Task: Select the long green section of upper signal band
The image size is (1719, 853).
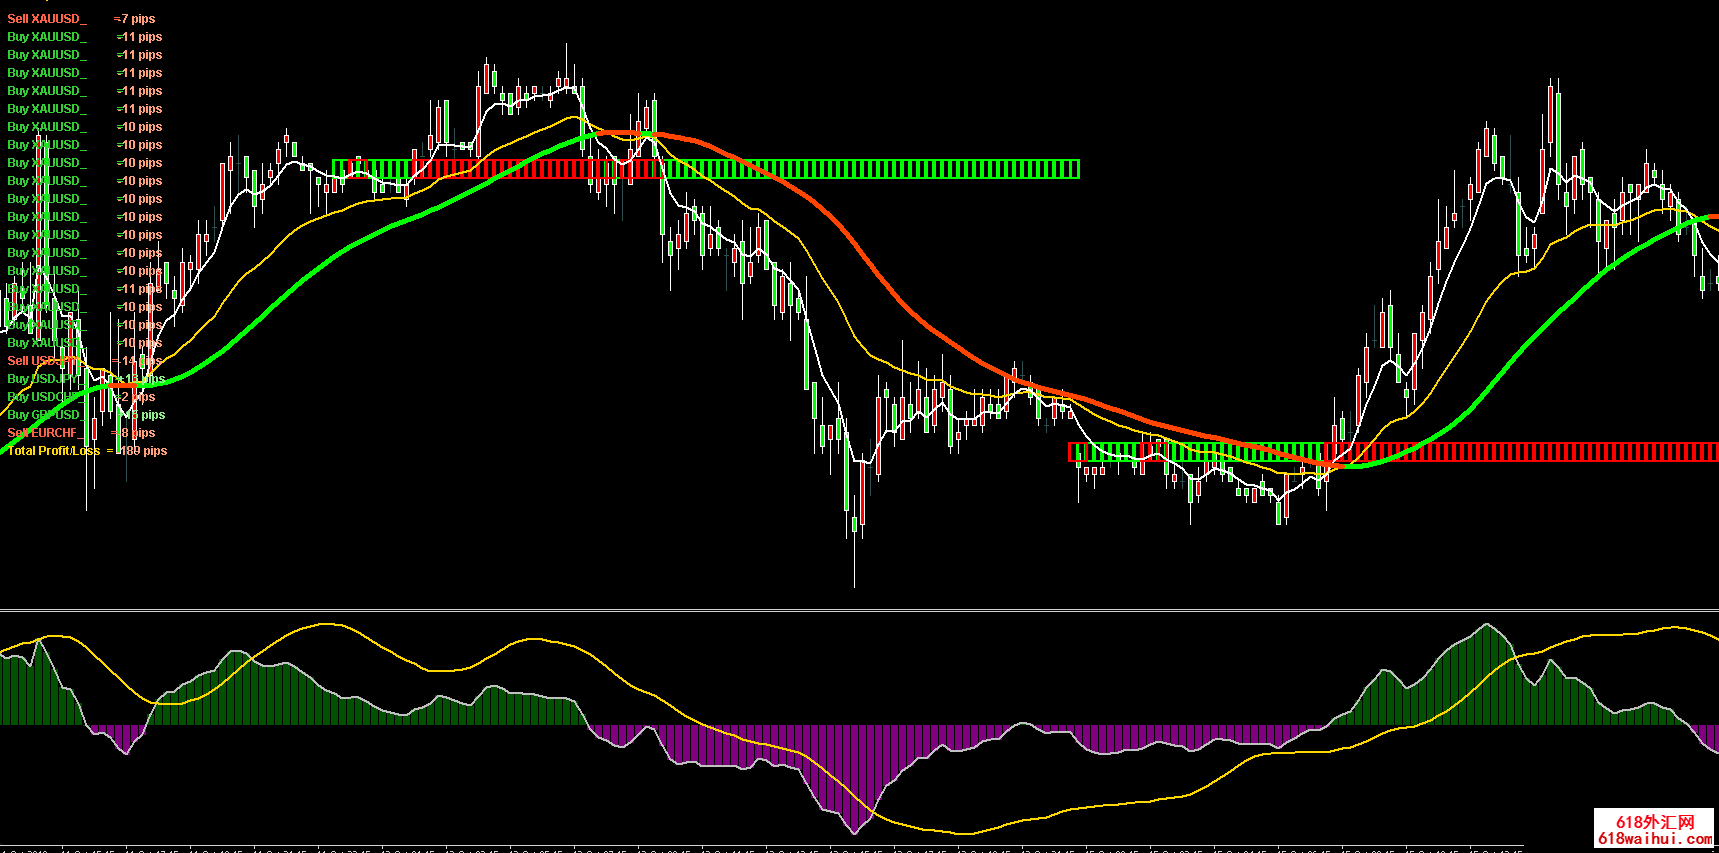Action: [870, 169]
